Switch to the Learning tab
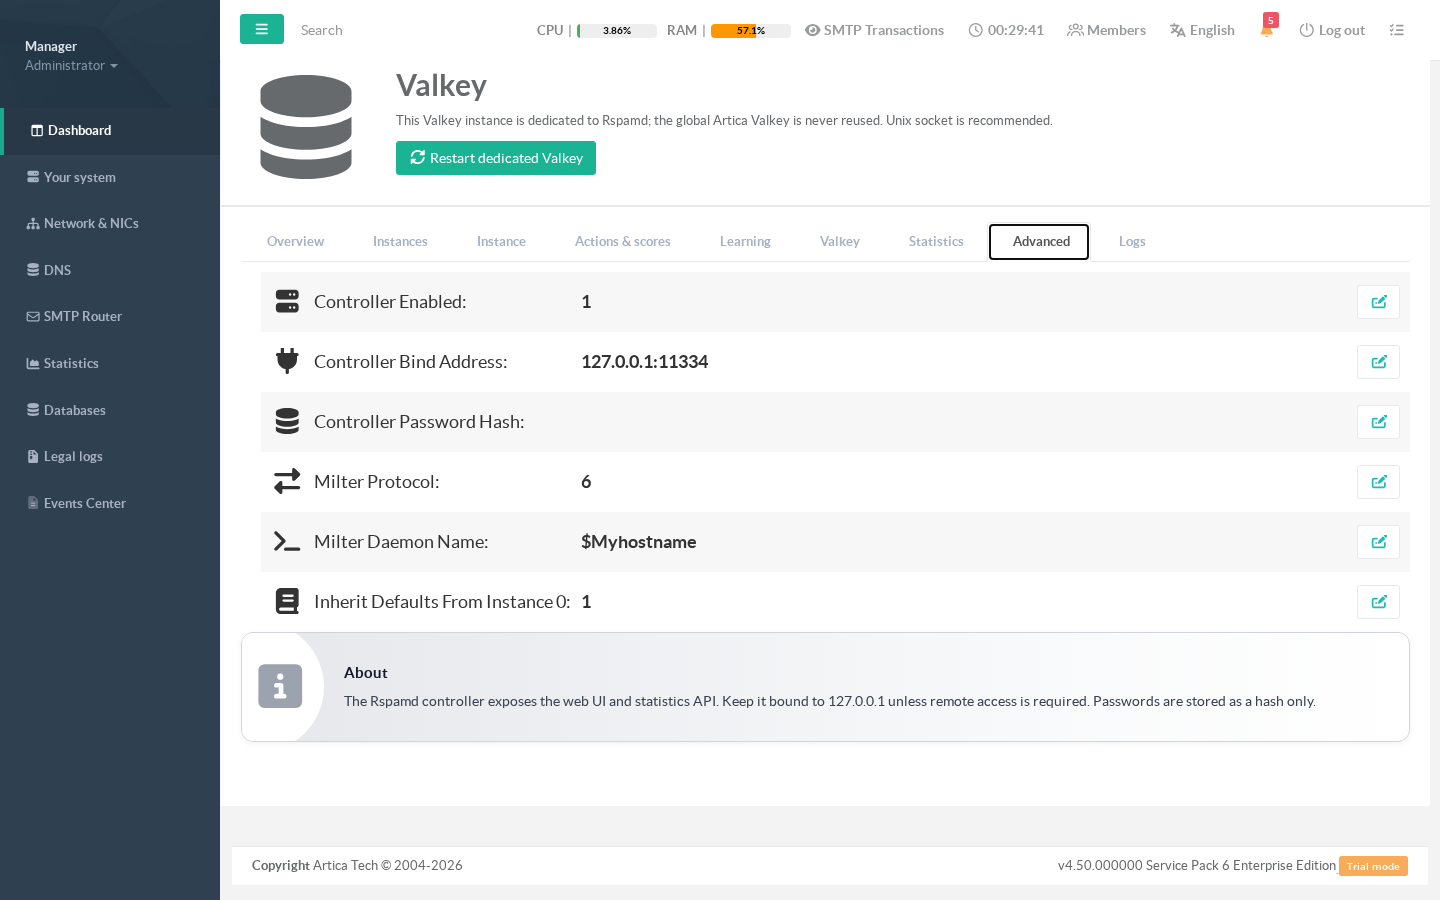Viewport: 1440px width, 900px height. coord(745,242)
